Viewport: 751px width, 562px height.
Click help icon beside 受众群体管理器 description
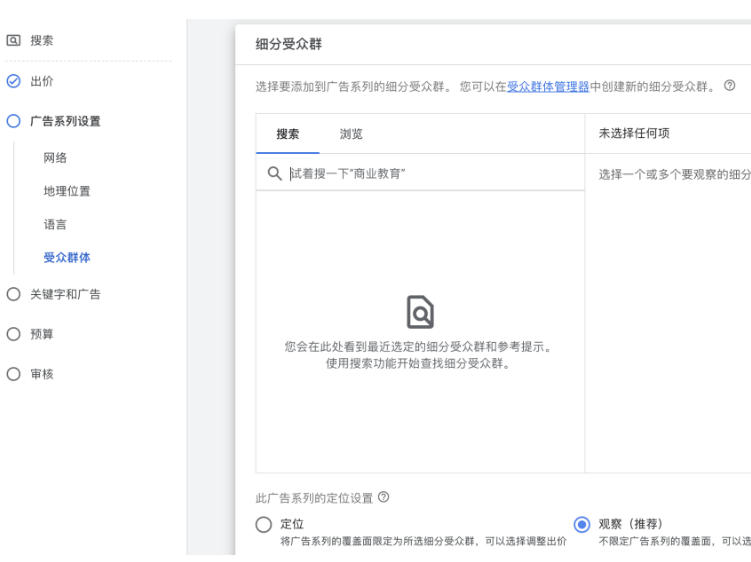point(730,86)
